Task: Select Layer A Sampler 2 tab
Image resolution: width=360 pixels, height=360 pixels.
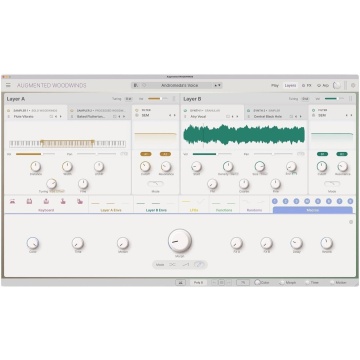Action: pyautogui.click(x=99, y=113)
